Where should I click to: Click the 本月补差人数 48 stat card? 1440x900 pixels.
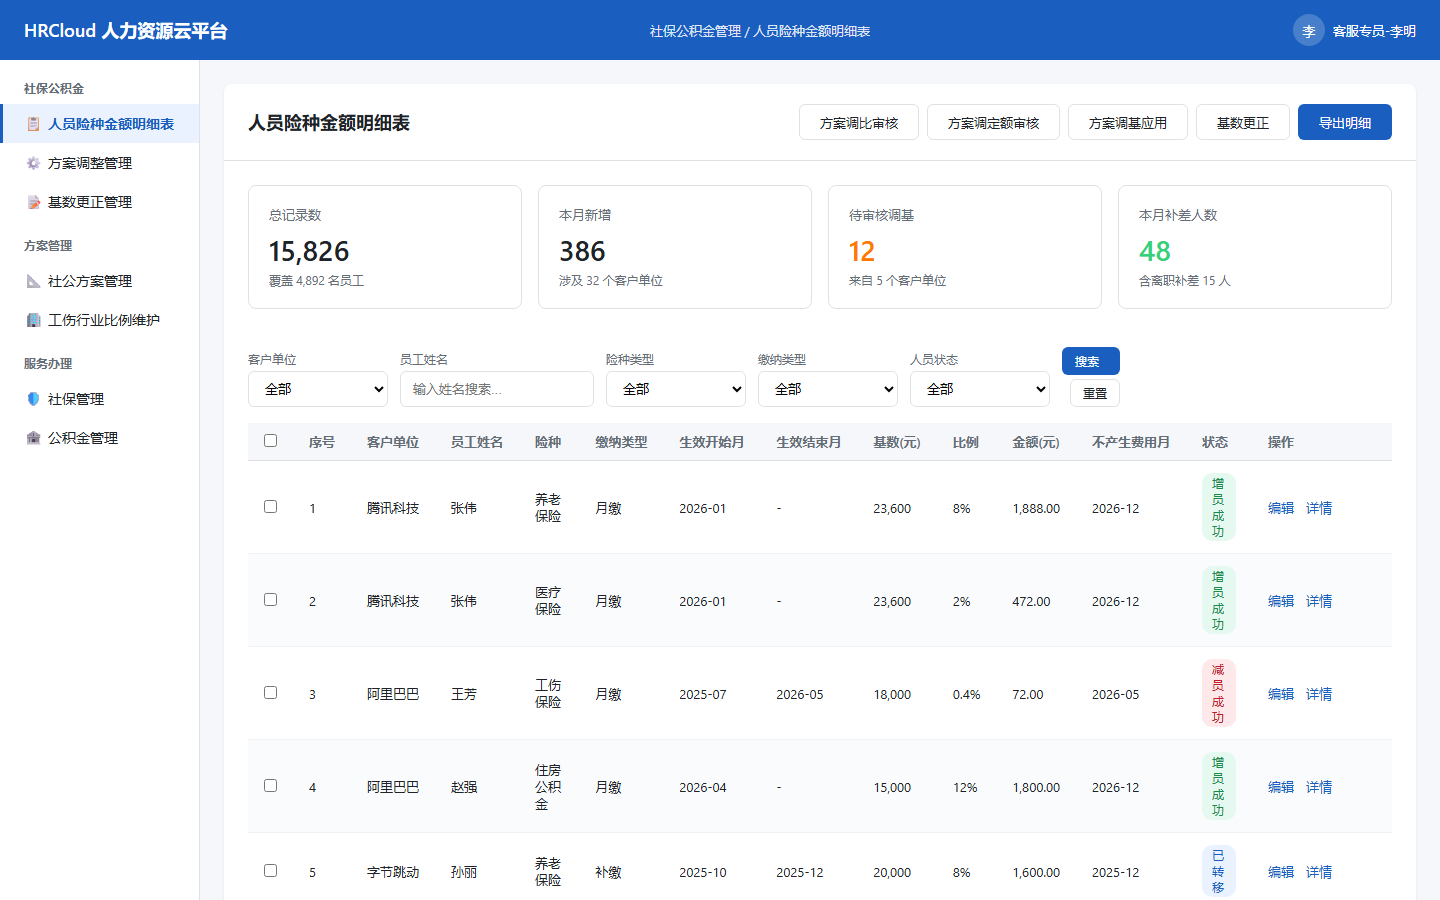[x=1255, y=247]
